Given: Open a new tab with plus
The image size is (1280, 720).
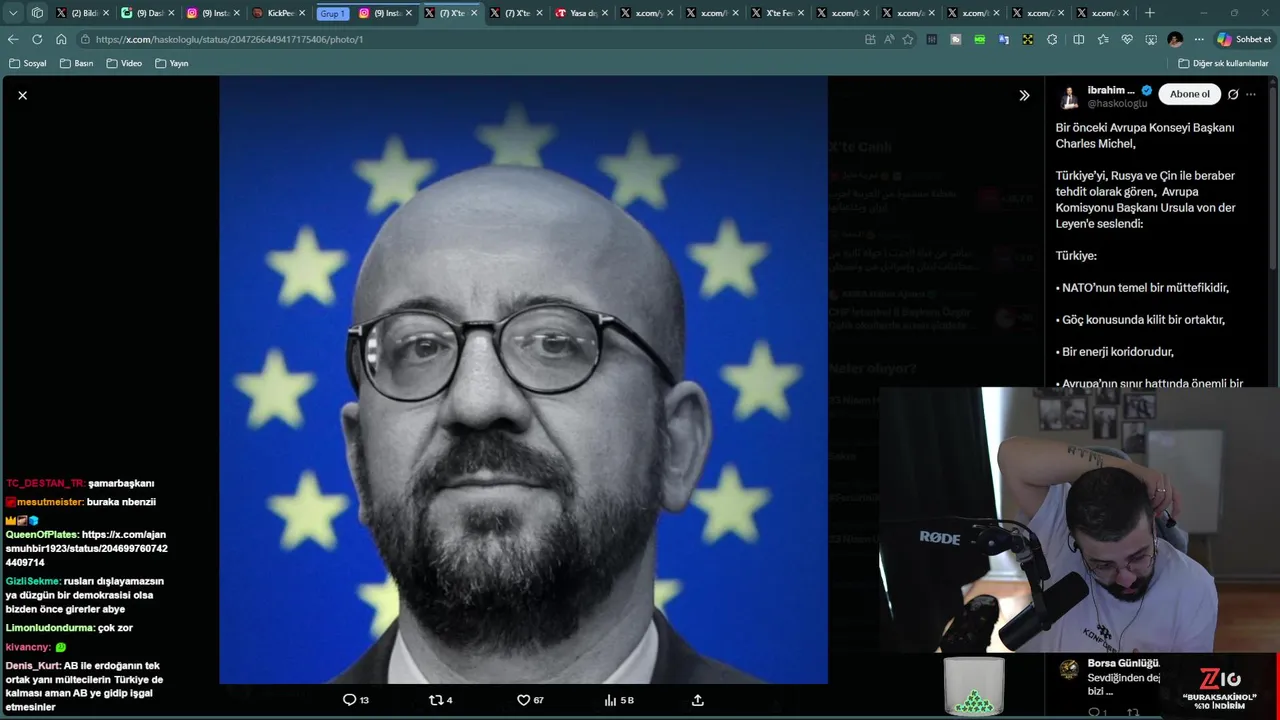Looking at the screenshot, I should pyautogui.click(x=1149, y=13).
